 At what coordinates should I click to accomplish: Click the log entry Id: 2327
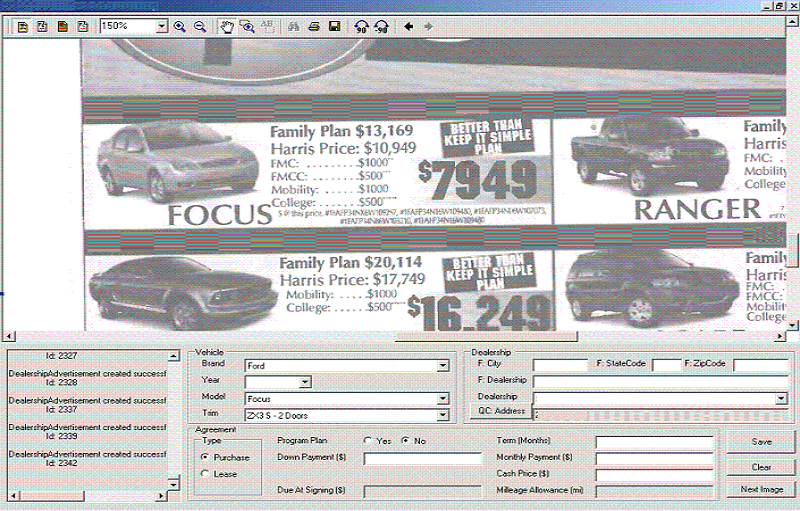pos(61,355)
